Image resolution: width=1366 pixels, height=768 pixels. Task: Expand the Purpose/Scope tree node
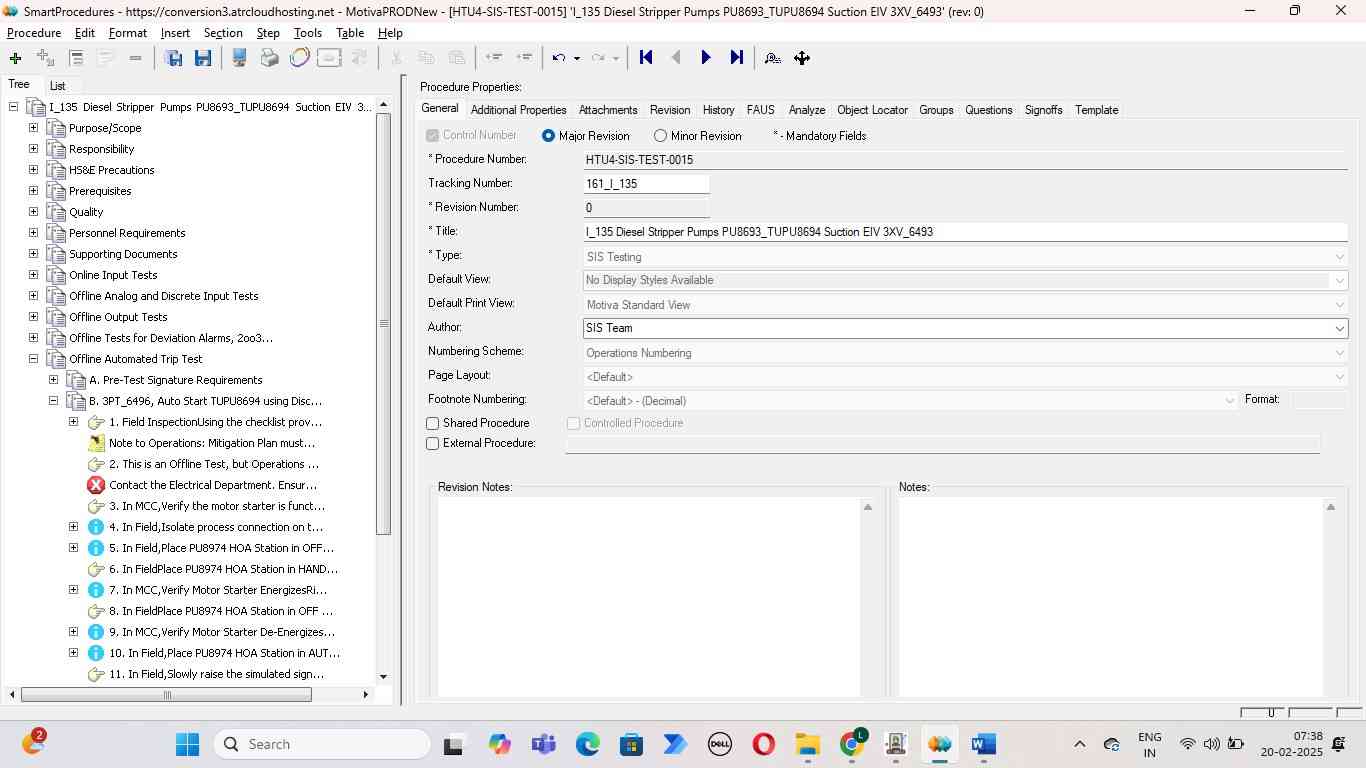click(x=33, y=128)
